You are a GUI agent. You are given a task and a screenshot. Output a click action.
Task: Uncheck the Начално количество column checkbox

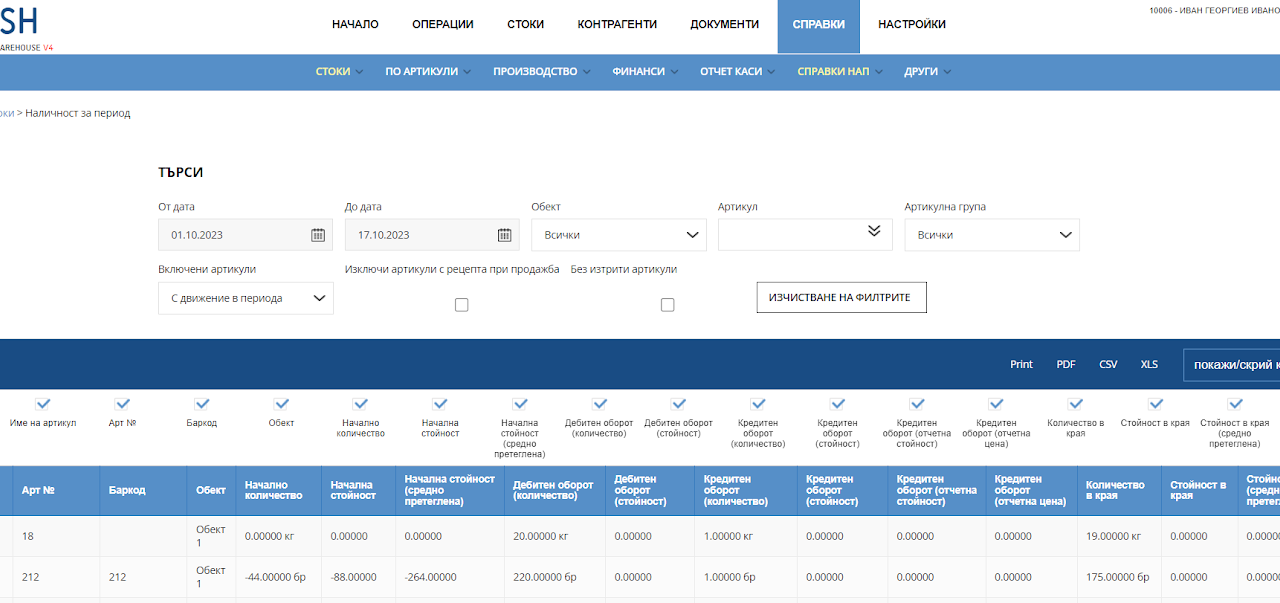361,404
